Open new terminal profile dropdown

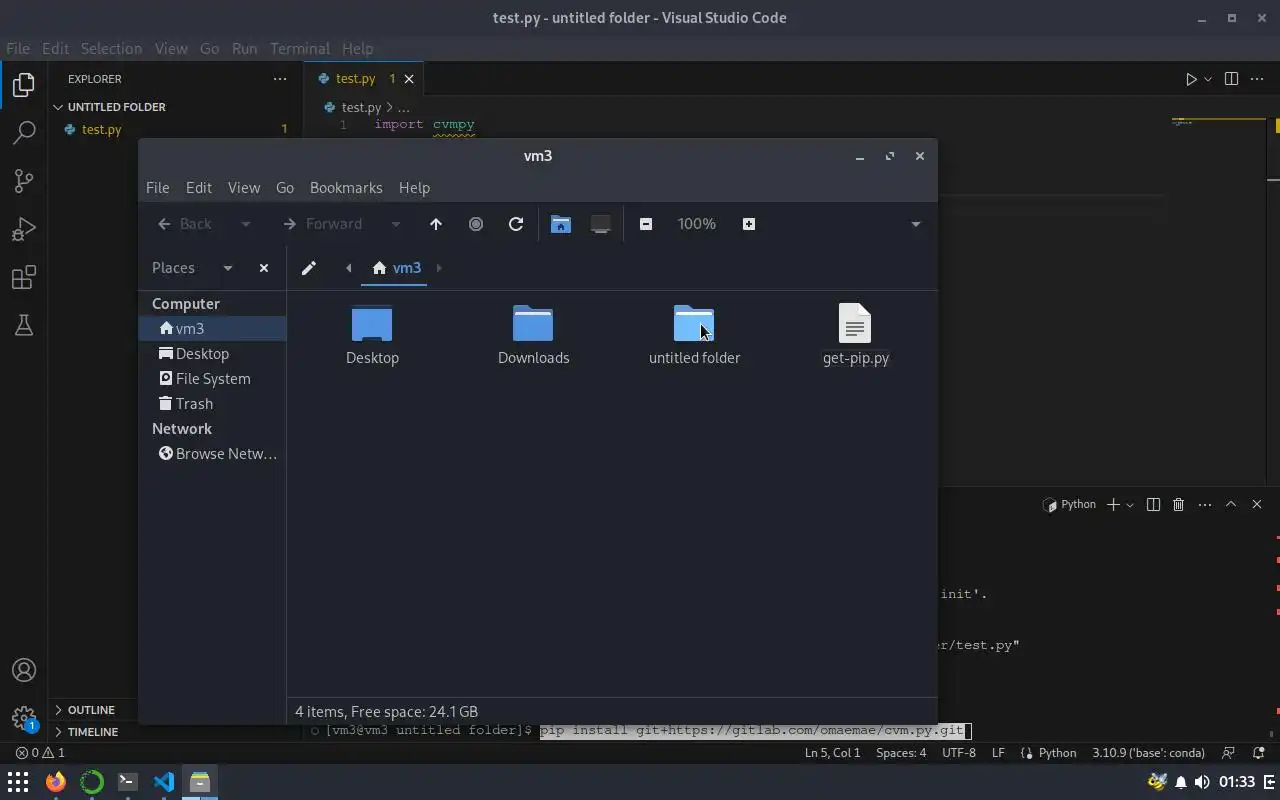click(1130, 505)
